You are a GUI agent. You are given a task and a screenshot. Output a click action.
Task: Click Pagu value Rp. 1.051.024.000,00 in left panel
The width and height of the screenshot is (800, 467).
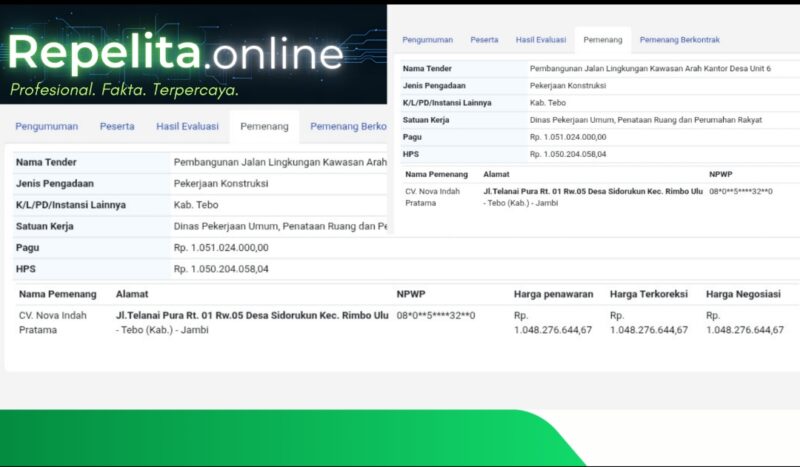221,248
